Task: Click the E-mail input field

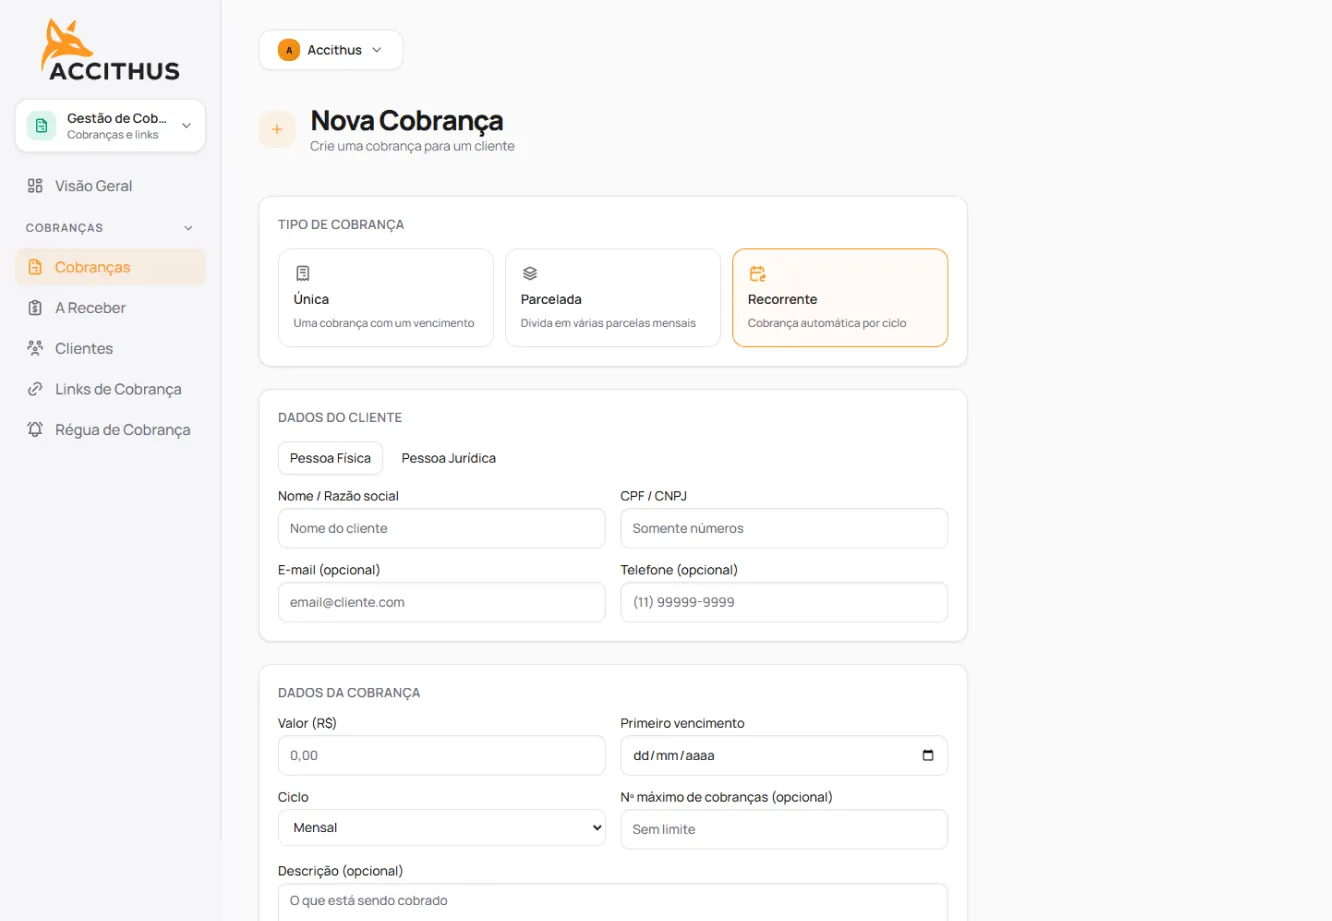Action: point(442,602)
